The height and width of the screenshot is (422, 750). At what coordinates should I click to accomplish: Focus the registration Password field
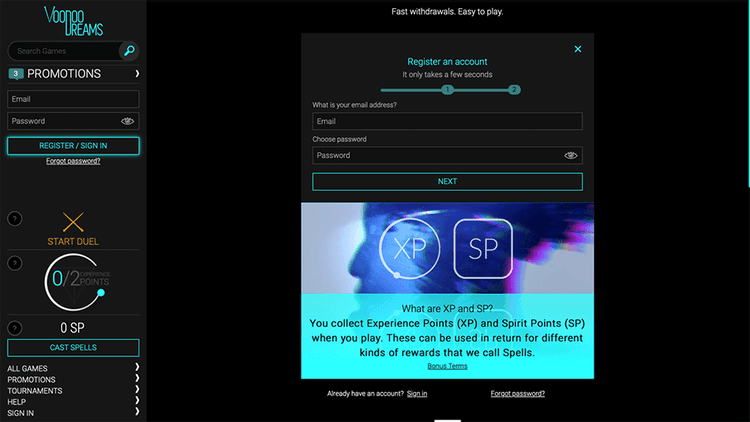[447, 155]
